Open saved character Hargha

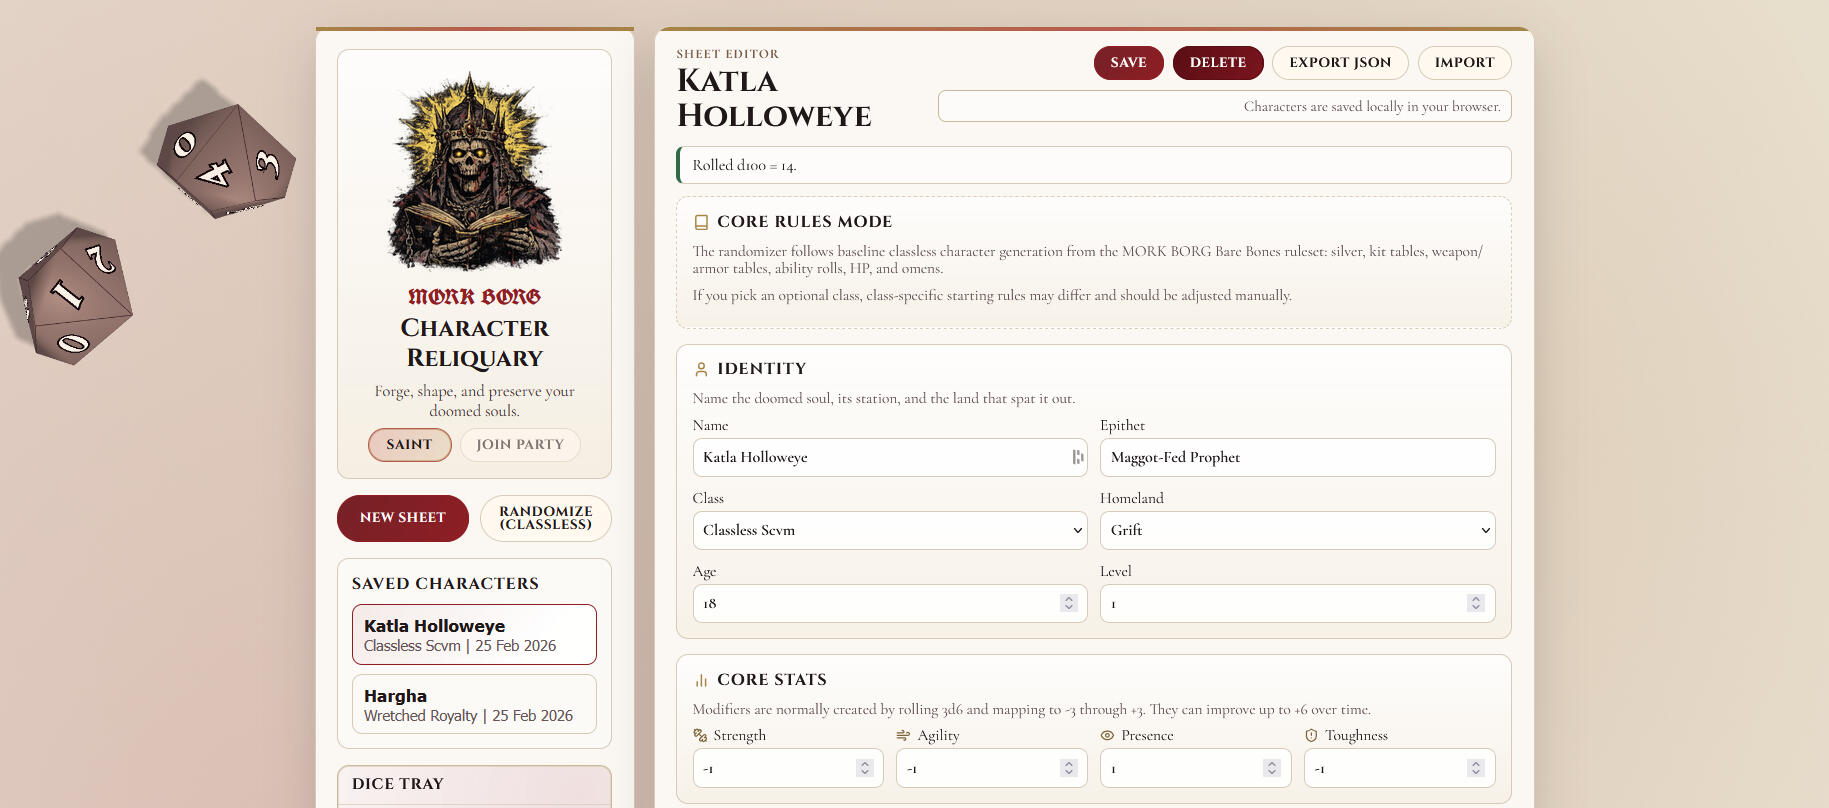474,704
